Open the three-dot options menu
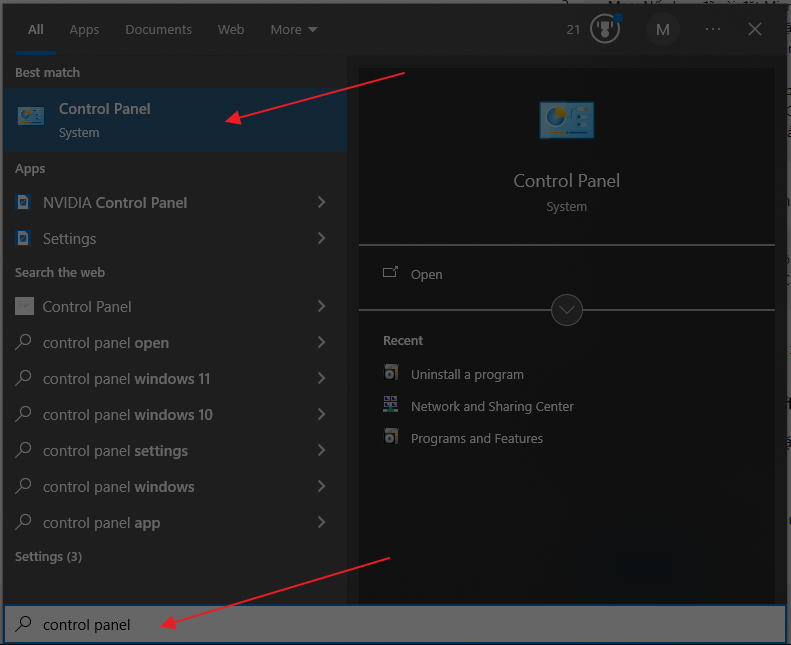The width and height of the screenshot is (791, 645). [x=713, y=29]
